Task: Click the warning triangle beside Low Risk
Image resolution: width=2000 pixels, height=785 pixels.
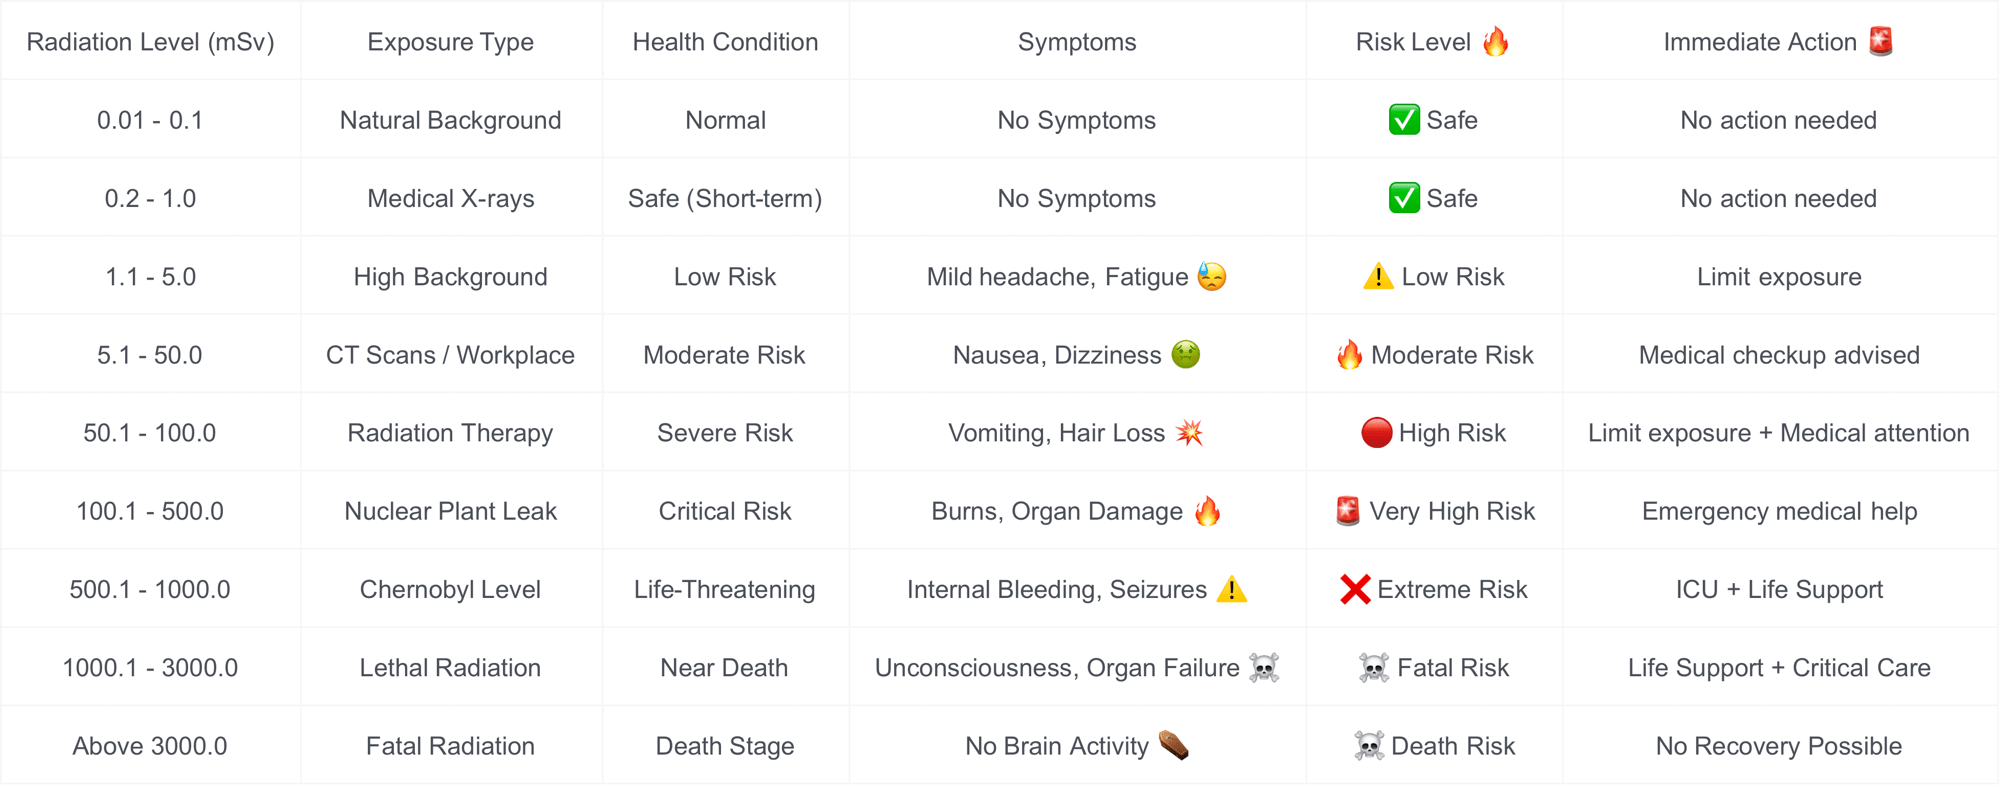Action: coord(1378,276)
